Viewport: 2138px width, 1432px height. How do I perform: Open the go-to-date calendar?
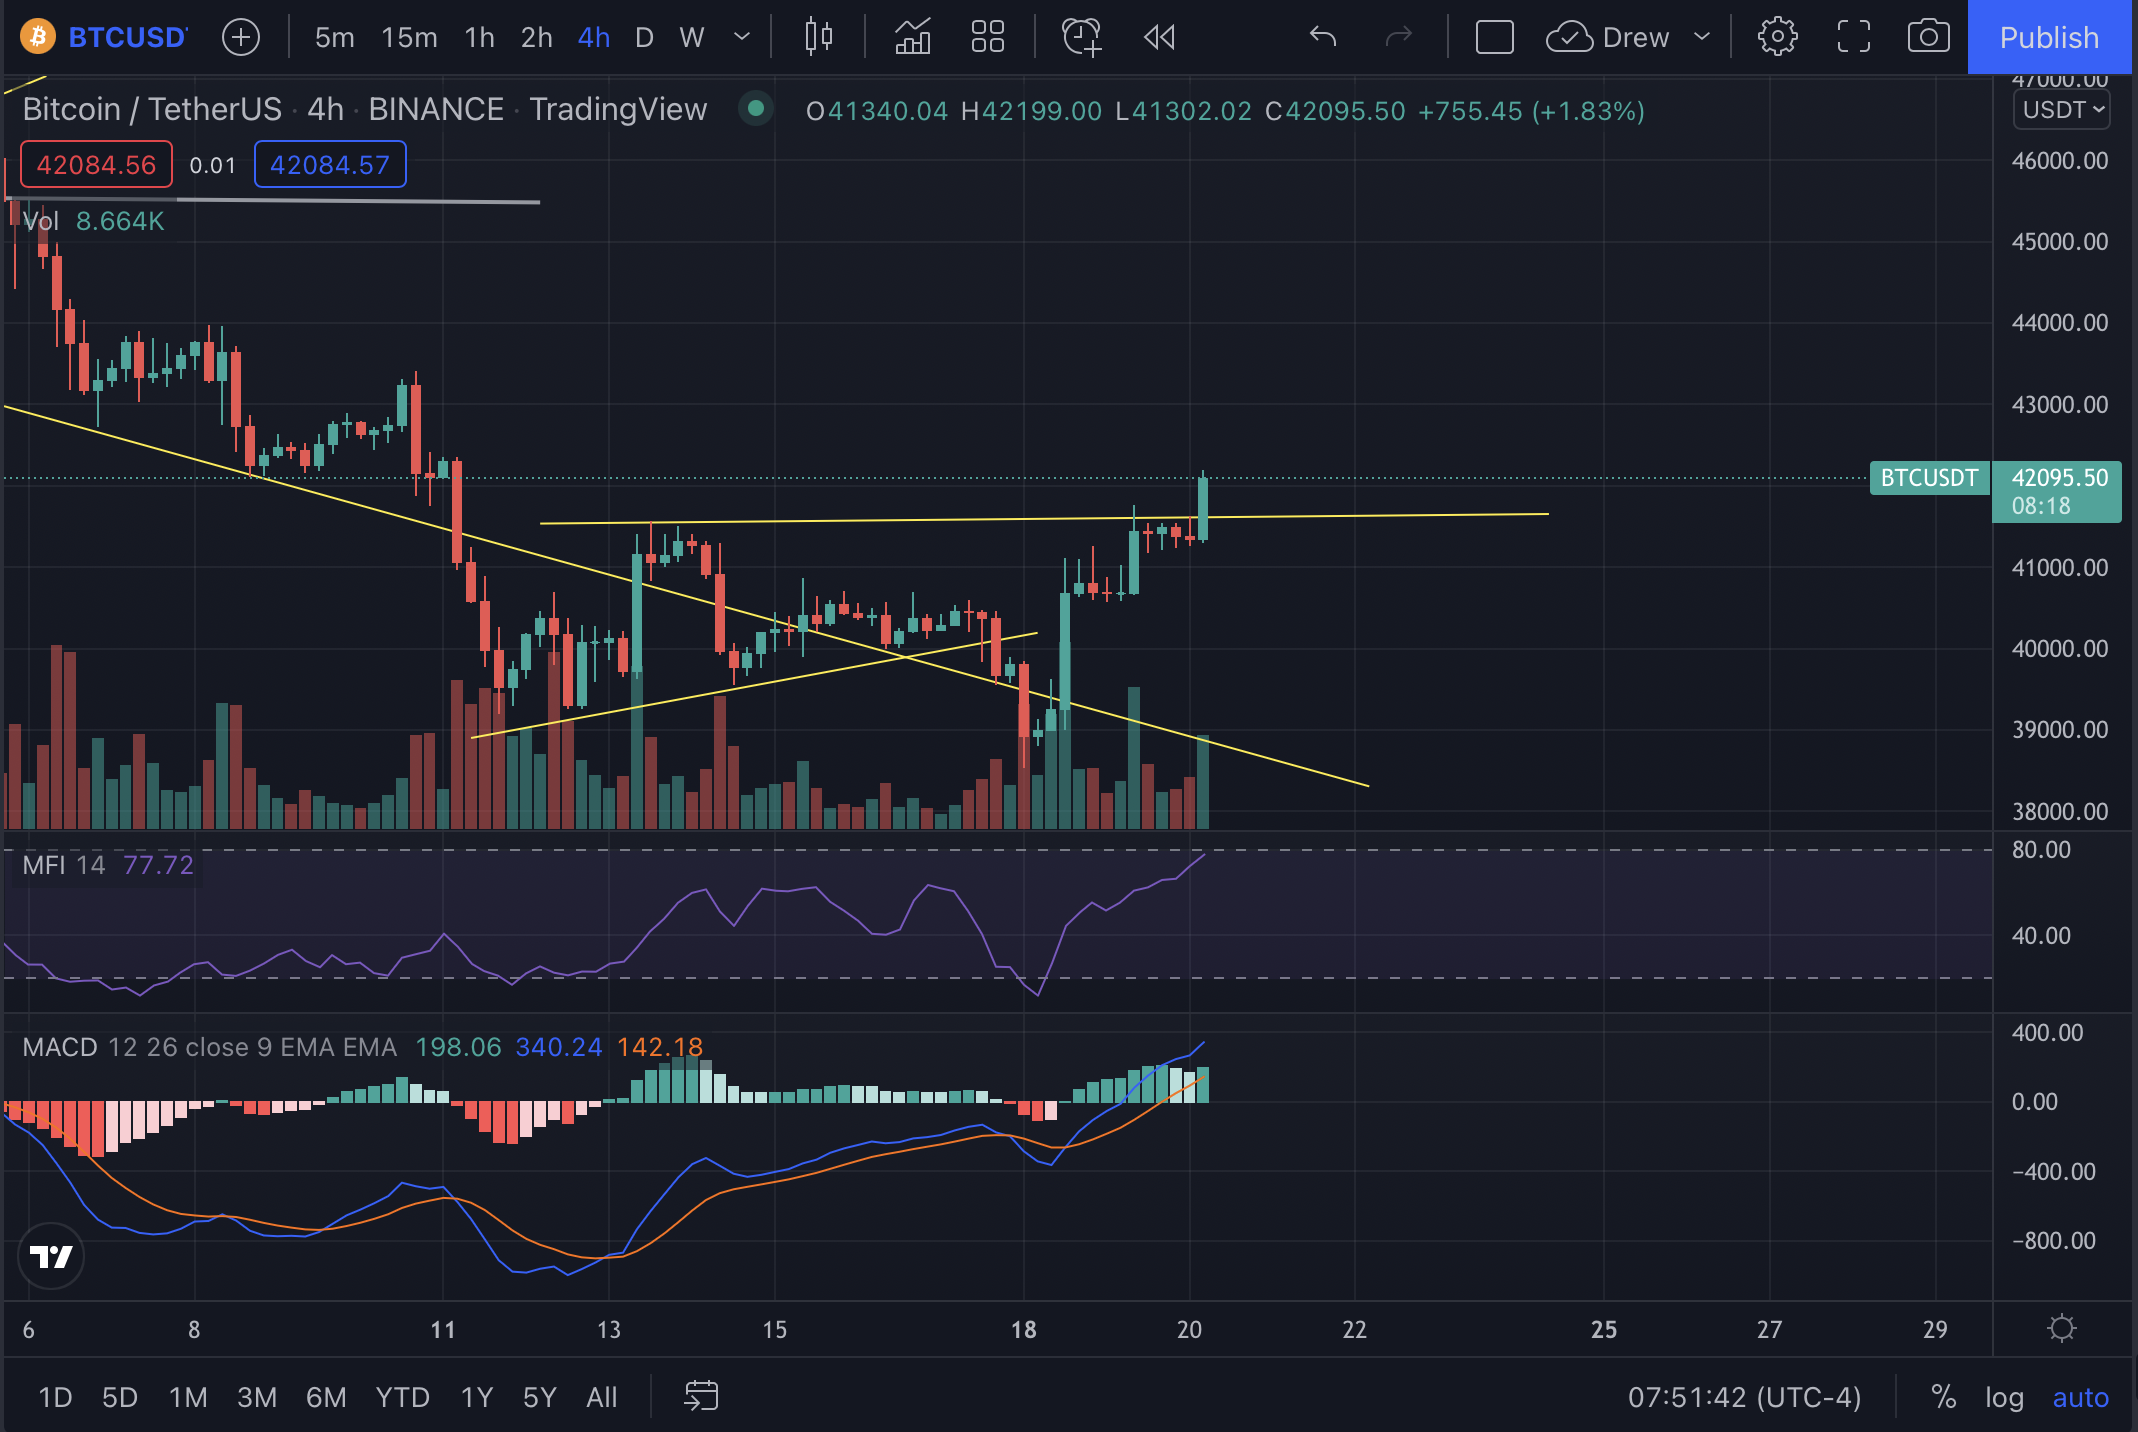(701, 1396)
